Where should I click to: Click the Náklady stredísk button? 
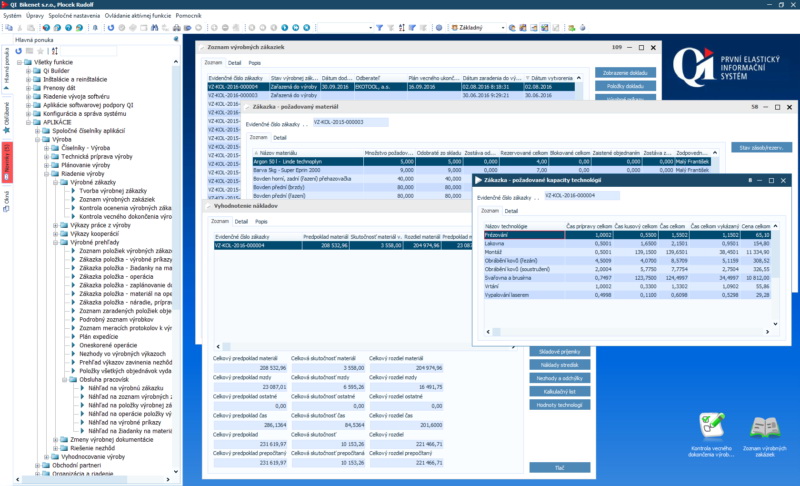tap(560, 365)
